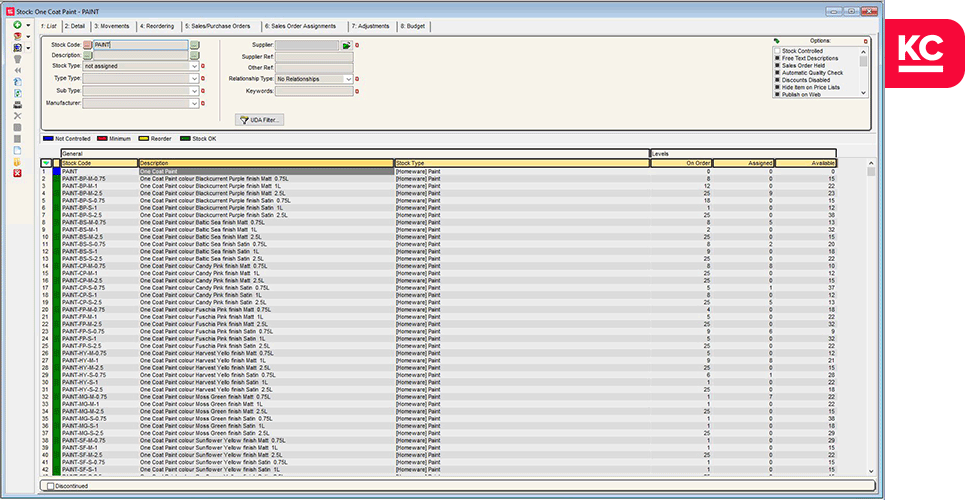The image size is (965, 500).
Task: Click the green tag icon left of Options
Action: click(777, 41)
